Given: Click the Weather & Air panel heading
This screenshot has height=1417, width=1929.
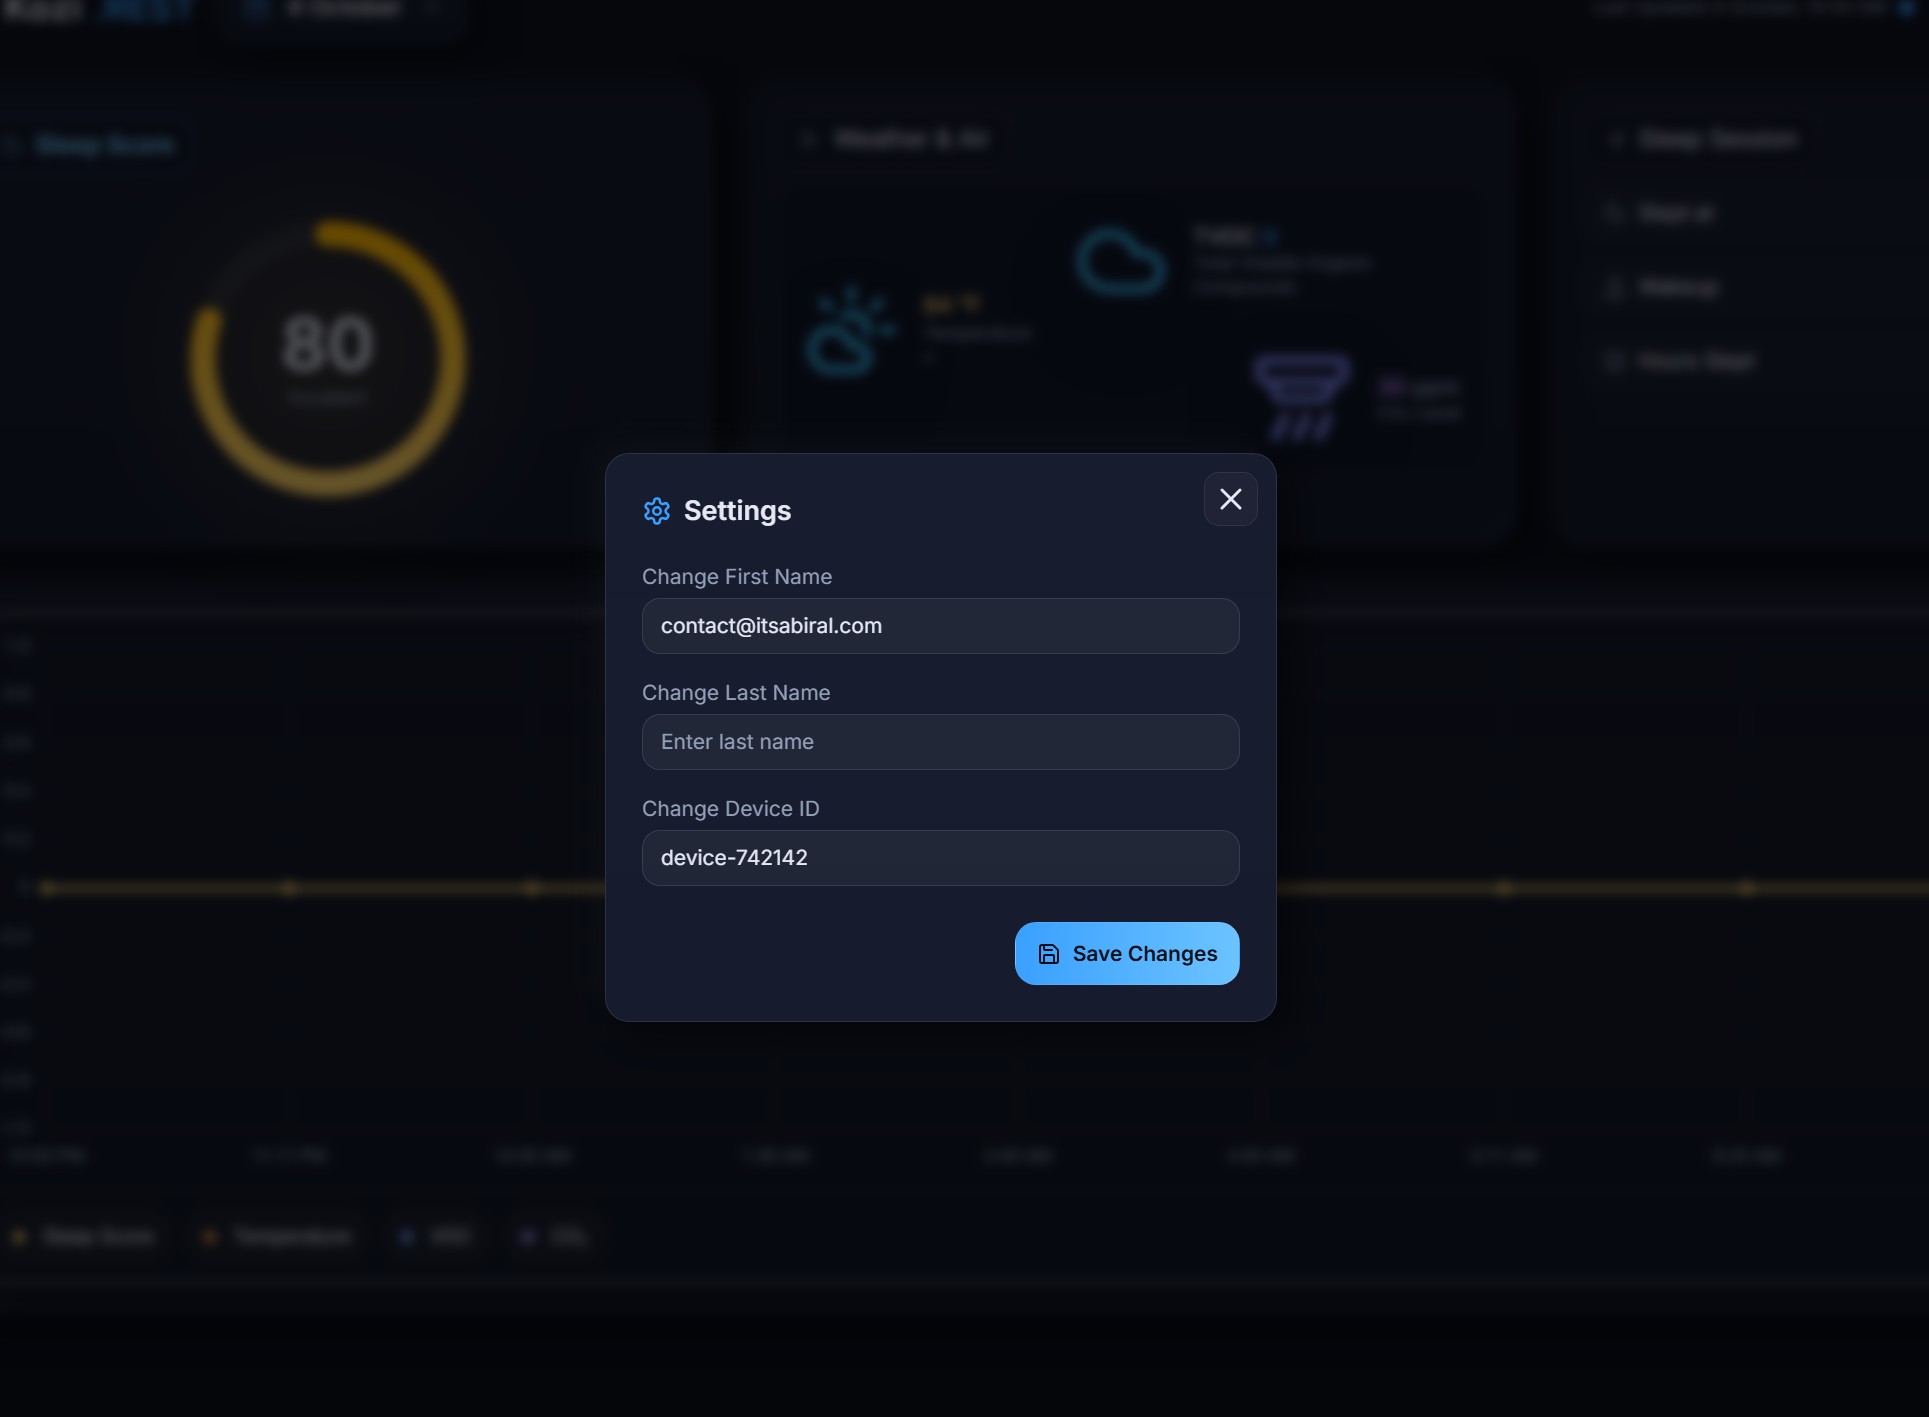Looking at the screenshot, I should [911, 139].
